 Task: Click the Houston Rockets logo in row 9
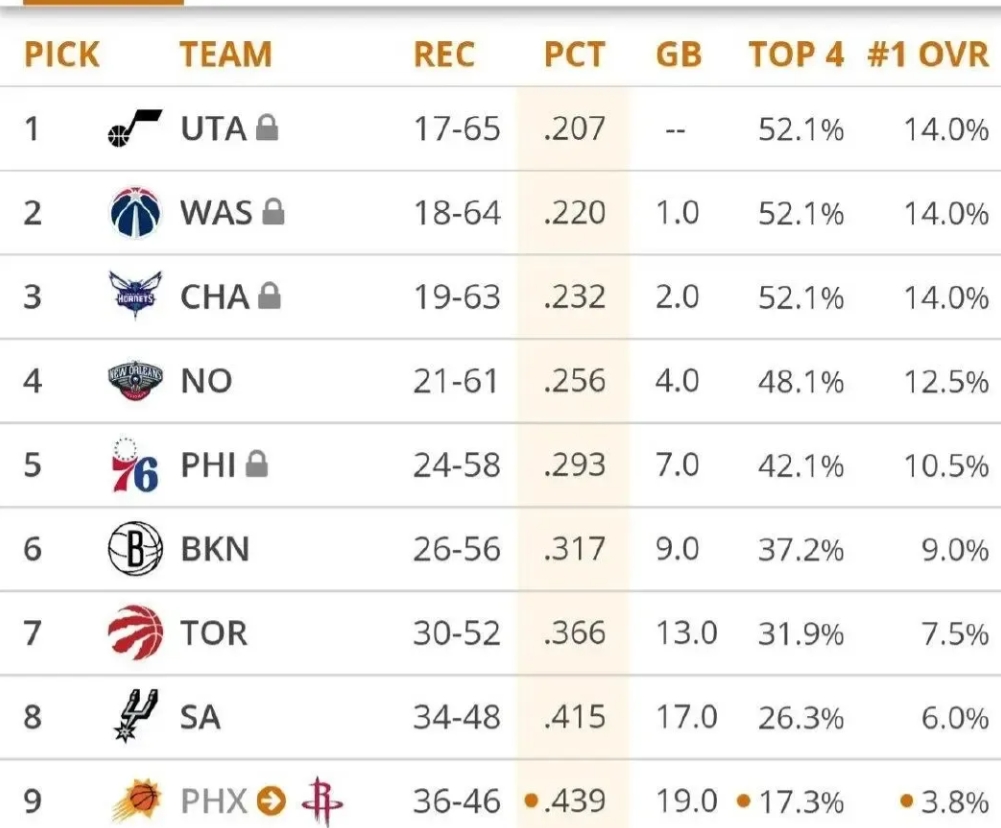(x=322, y=801)
